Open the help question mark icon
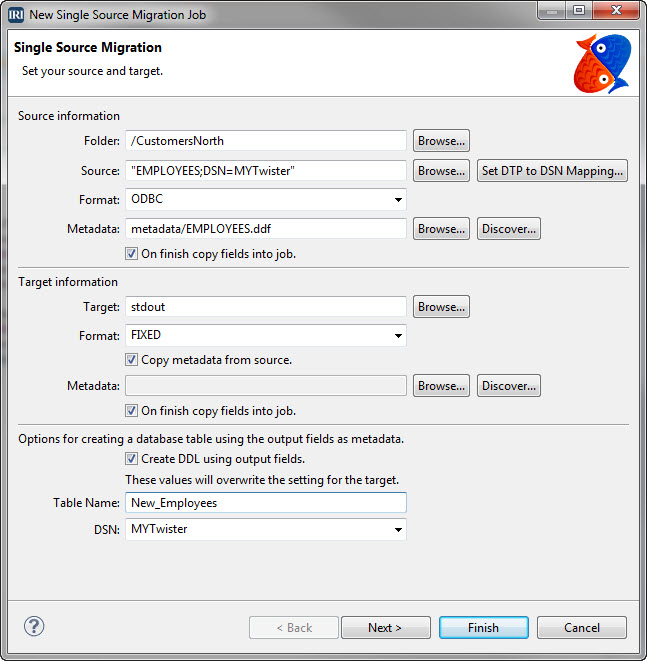This screenshot has width=647, height=661. pyautogui.click(x=34, y=626)
